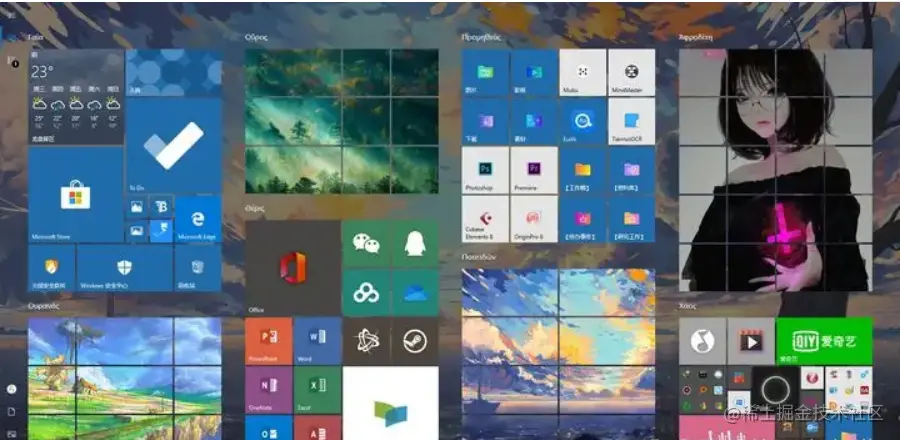Open the OneNote tile
Image resolution: width=901 pixels, height=440 pixels.
click(x=269, y=389)
